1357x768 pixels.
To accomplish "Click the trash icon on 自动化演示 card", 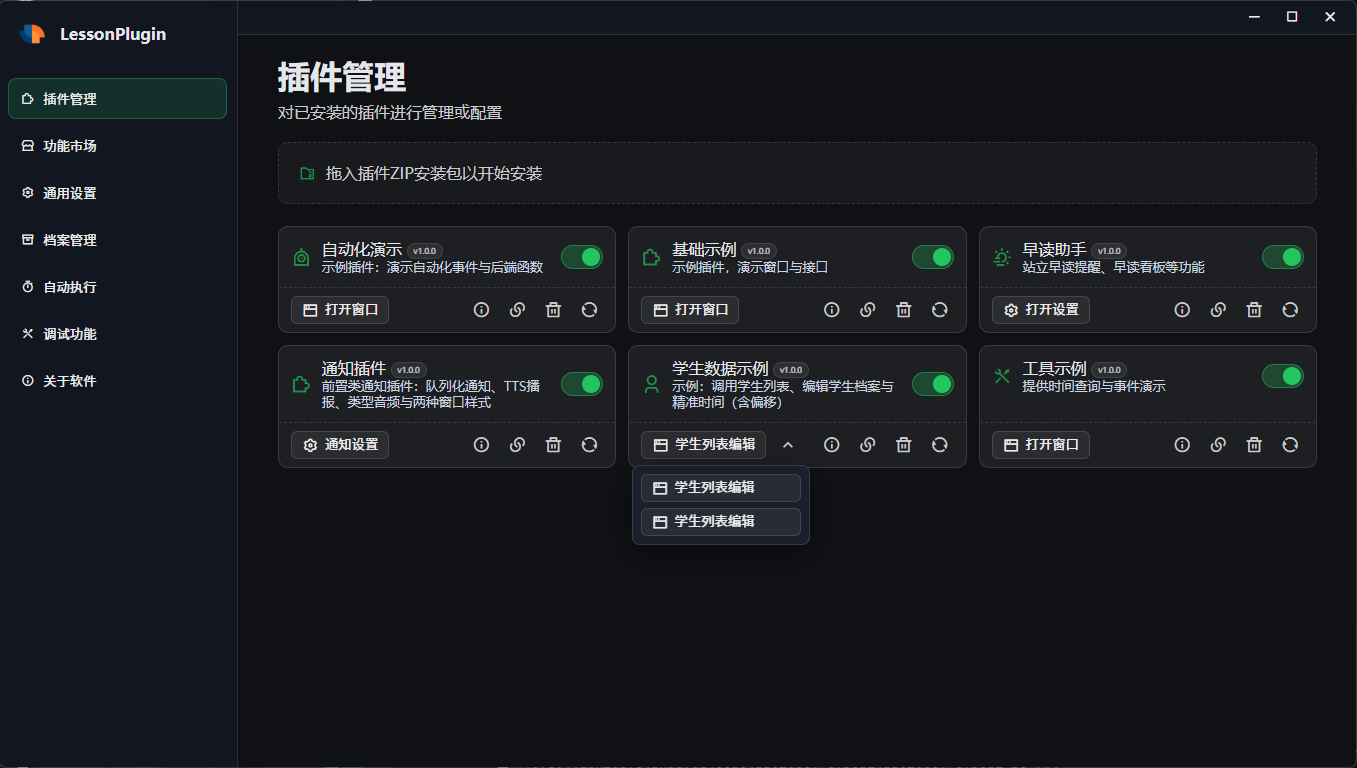I will point(553,310).
